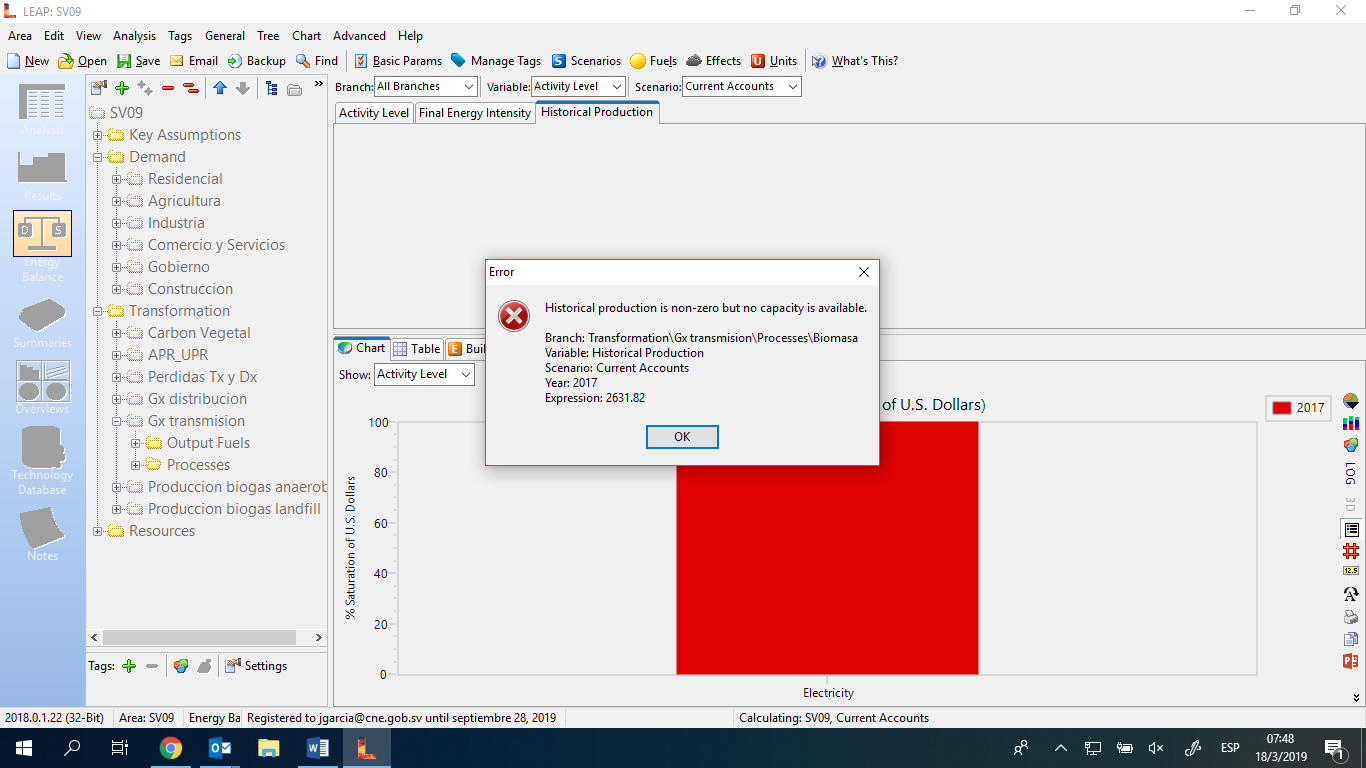Toggle the chart legend display icon

click(1351, 530)
